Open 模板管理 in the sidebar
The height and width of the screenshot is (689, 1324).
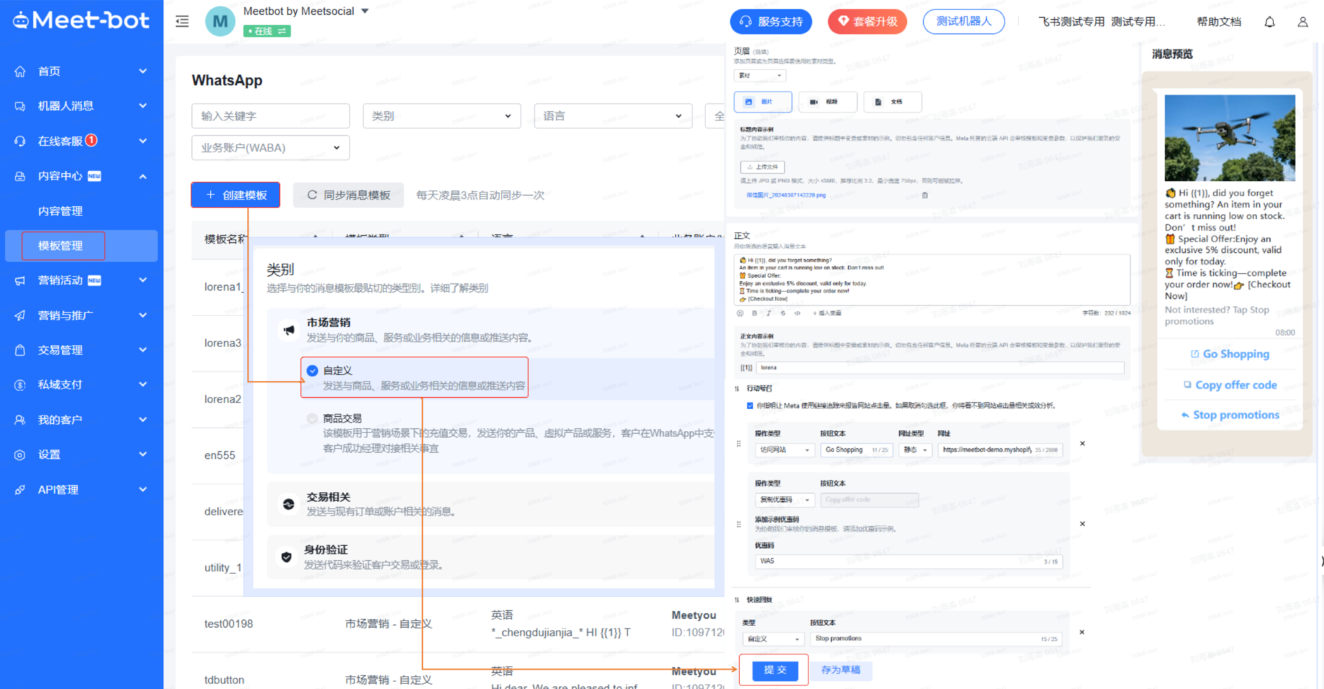click(x=81, y=246)
